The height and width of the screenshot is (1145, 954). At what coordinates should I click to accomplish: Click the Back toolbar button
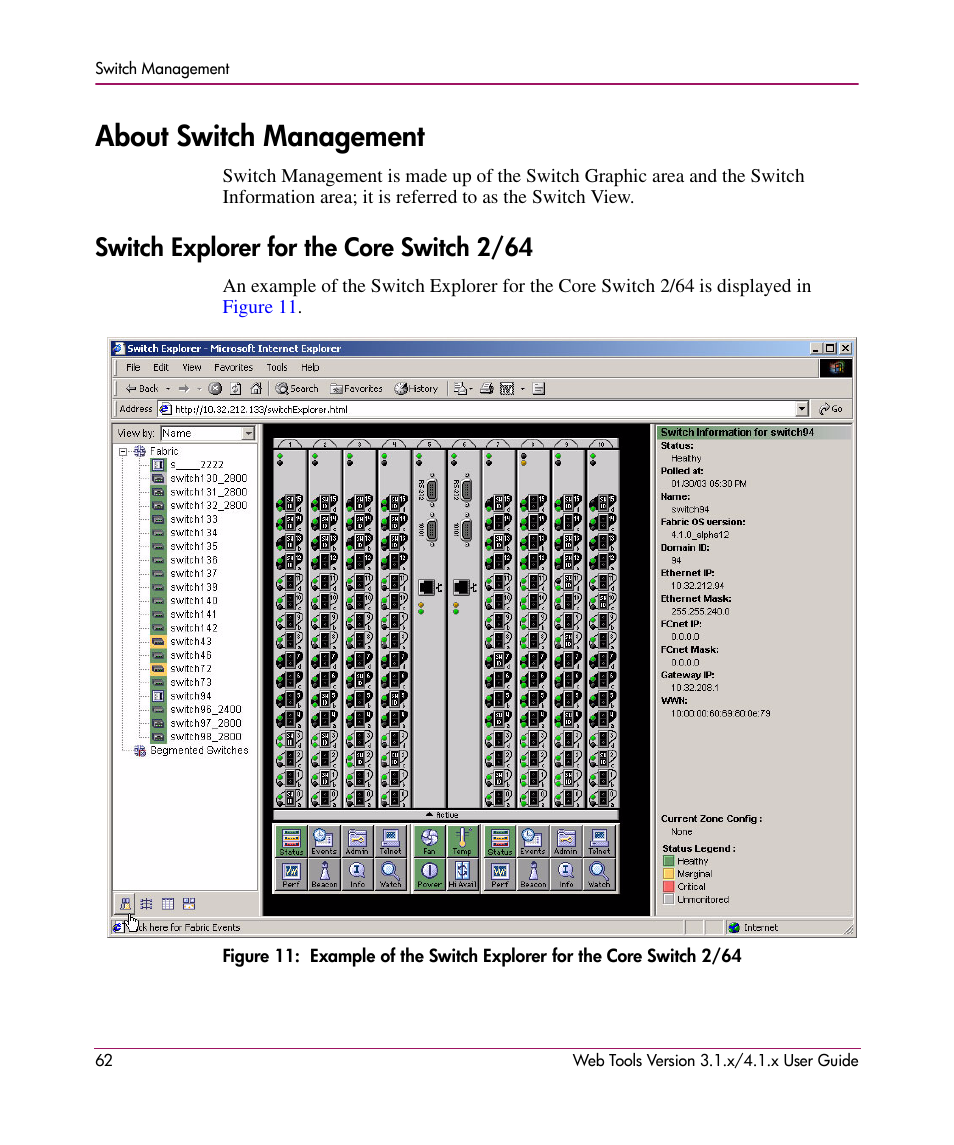[142, 388]
